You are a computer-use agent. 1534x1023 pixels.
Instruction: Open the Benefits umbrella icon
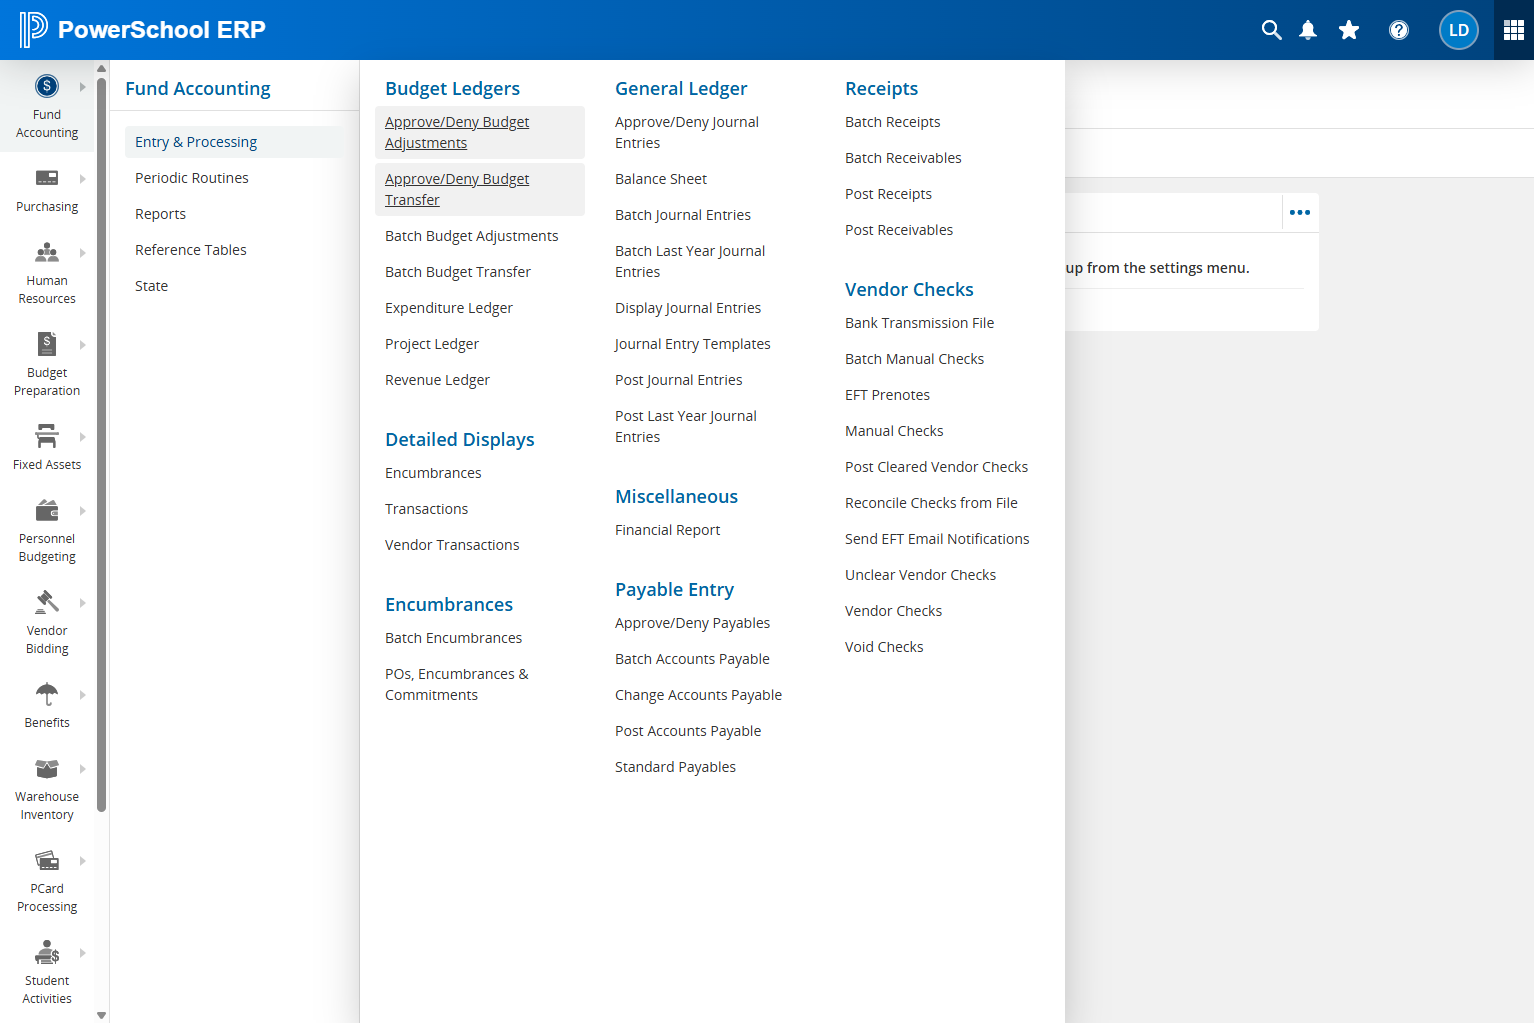click(x=47, y=694)
